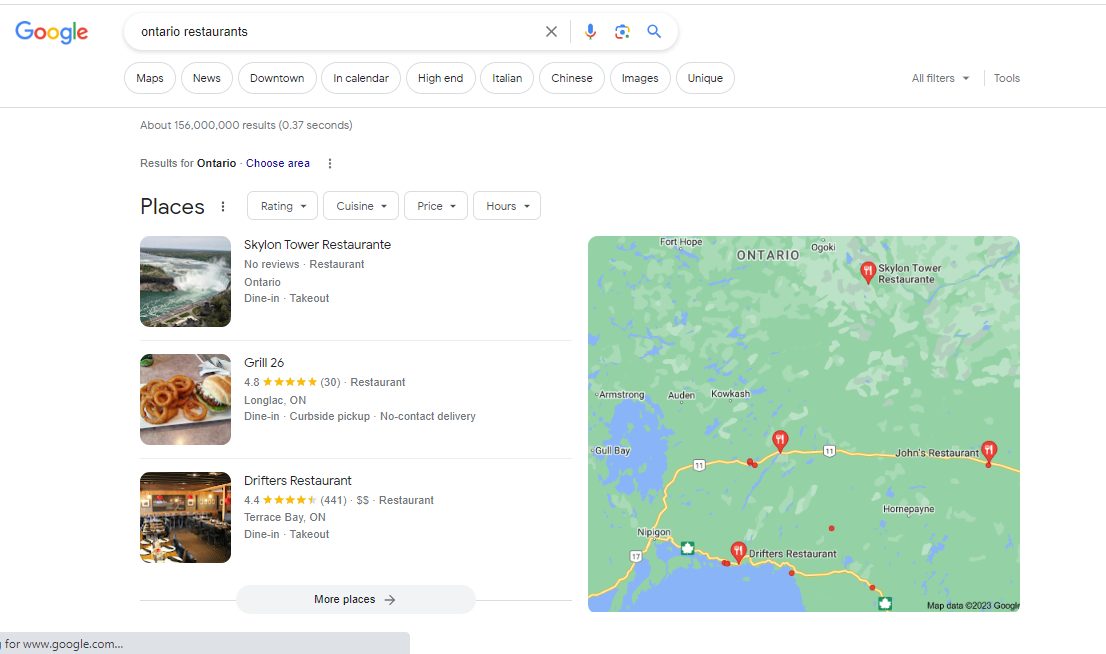Screen dimensions: 1106x654
Task: Expand the All filters dropdown
Action: [x=940, y=78]
